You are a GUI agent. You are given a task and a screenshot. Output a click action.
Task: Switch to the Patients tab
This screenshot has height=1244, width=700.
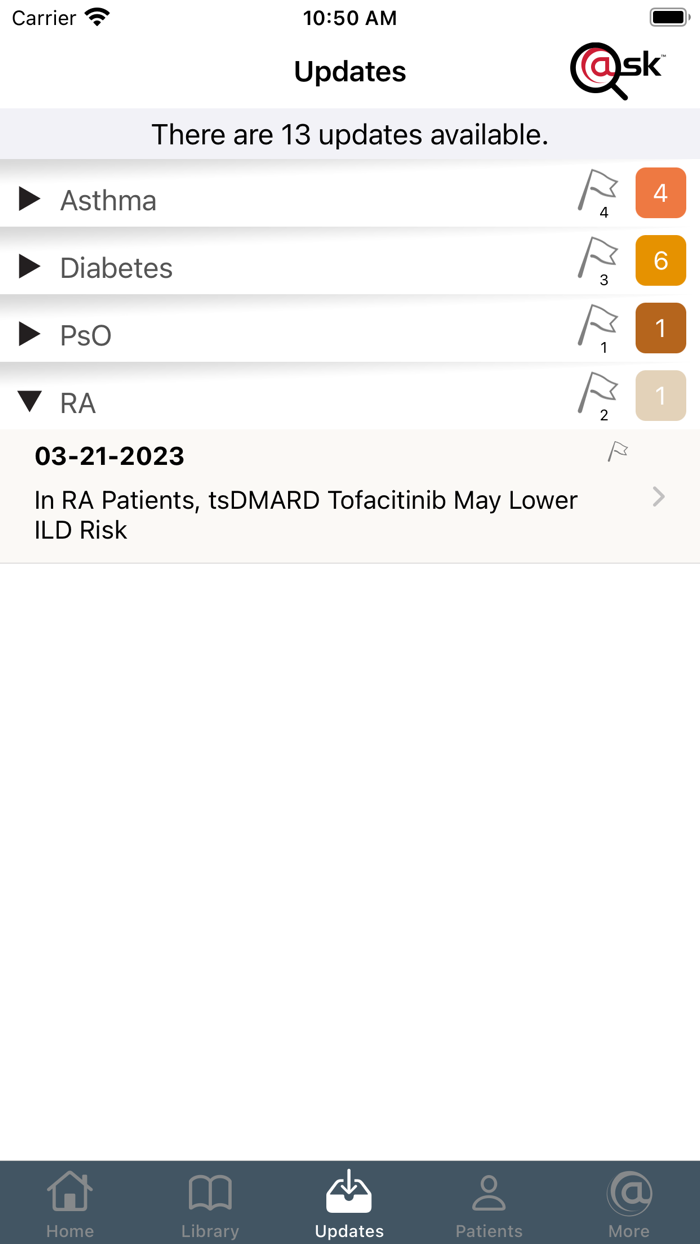click(x=489, y=1200)
